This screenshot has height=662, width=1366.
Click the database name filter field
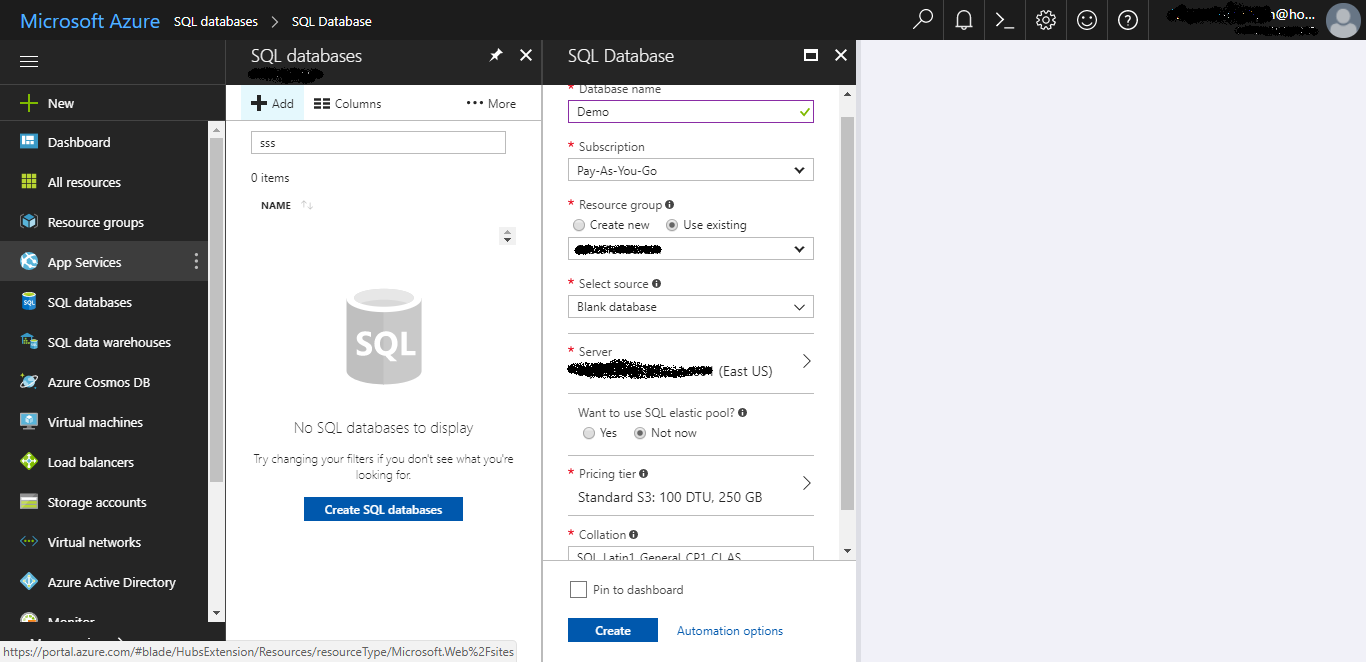(378, 142)
